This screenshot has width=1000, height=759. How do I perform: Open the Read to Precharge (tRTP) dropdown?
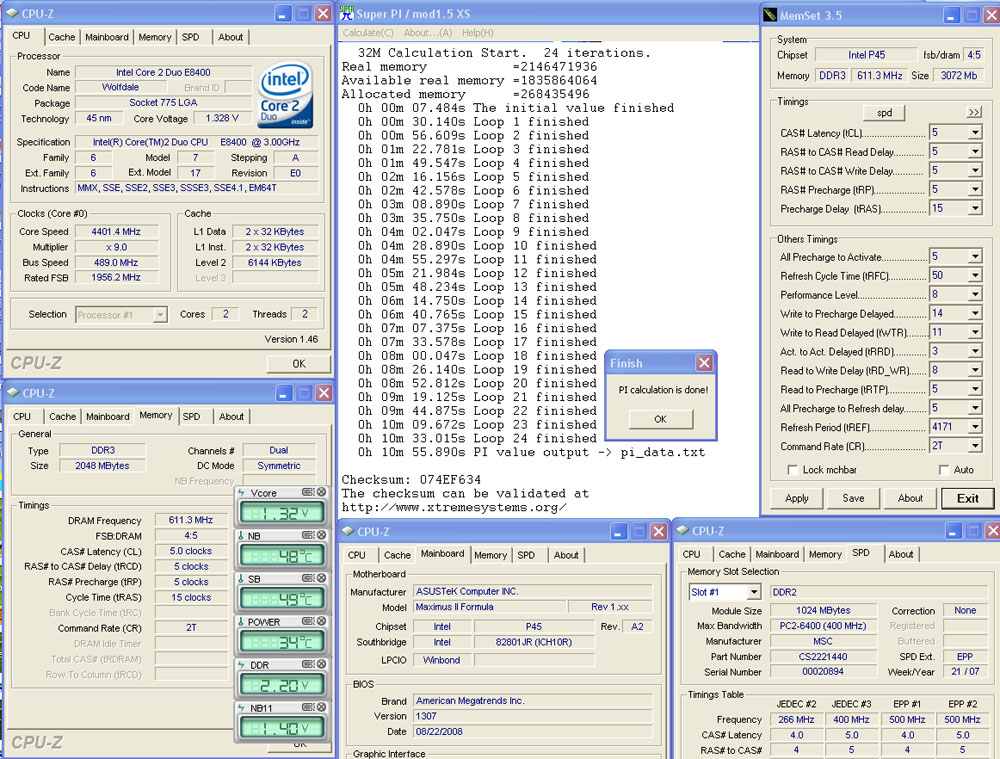click(974, 389)
